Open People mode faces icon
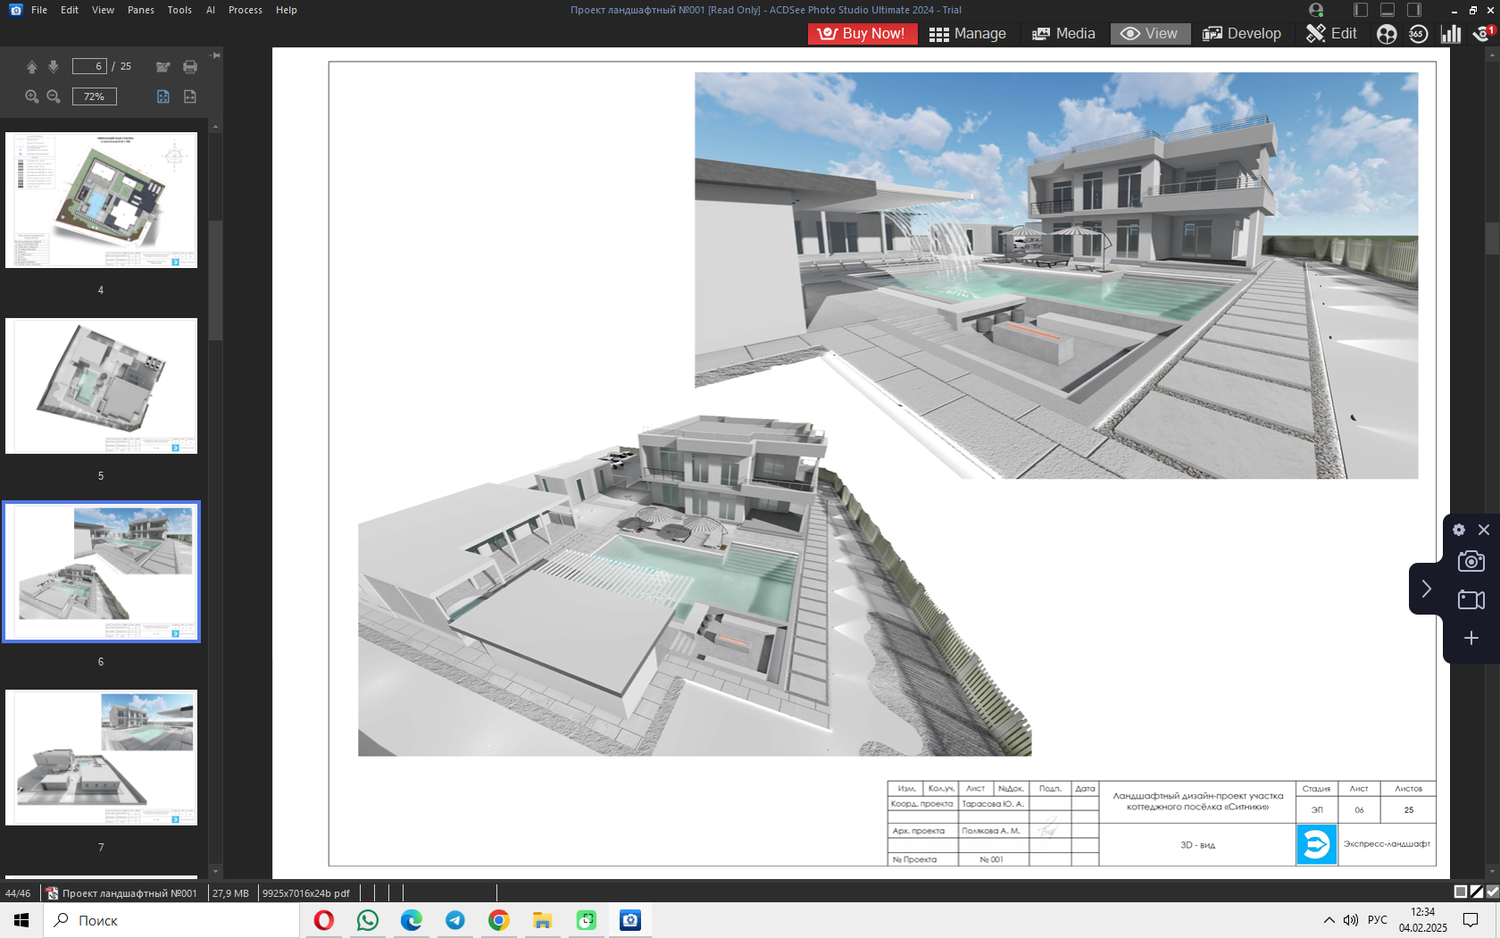Screen dimensions: 1500x938 (x=1386, y=34)
